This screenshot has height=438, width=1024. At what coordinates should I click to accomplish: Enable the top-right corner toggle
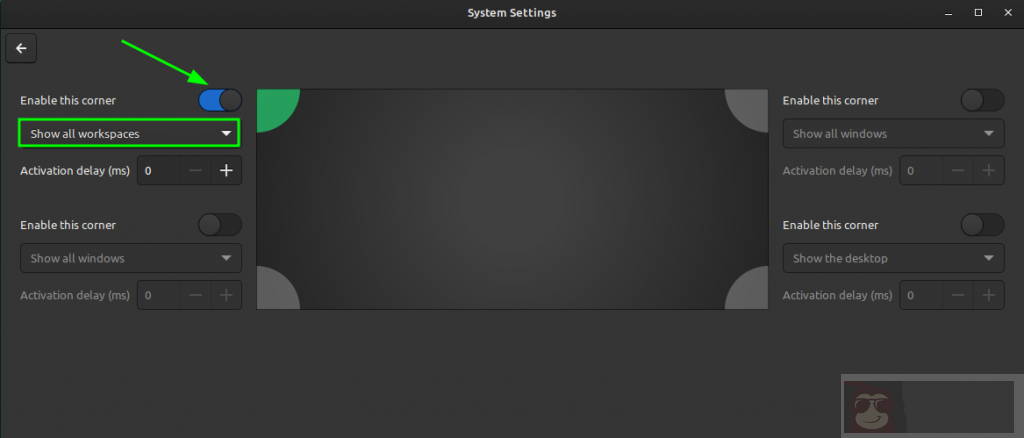coord(982,101)
